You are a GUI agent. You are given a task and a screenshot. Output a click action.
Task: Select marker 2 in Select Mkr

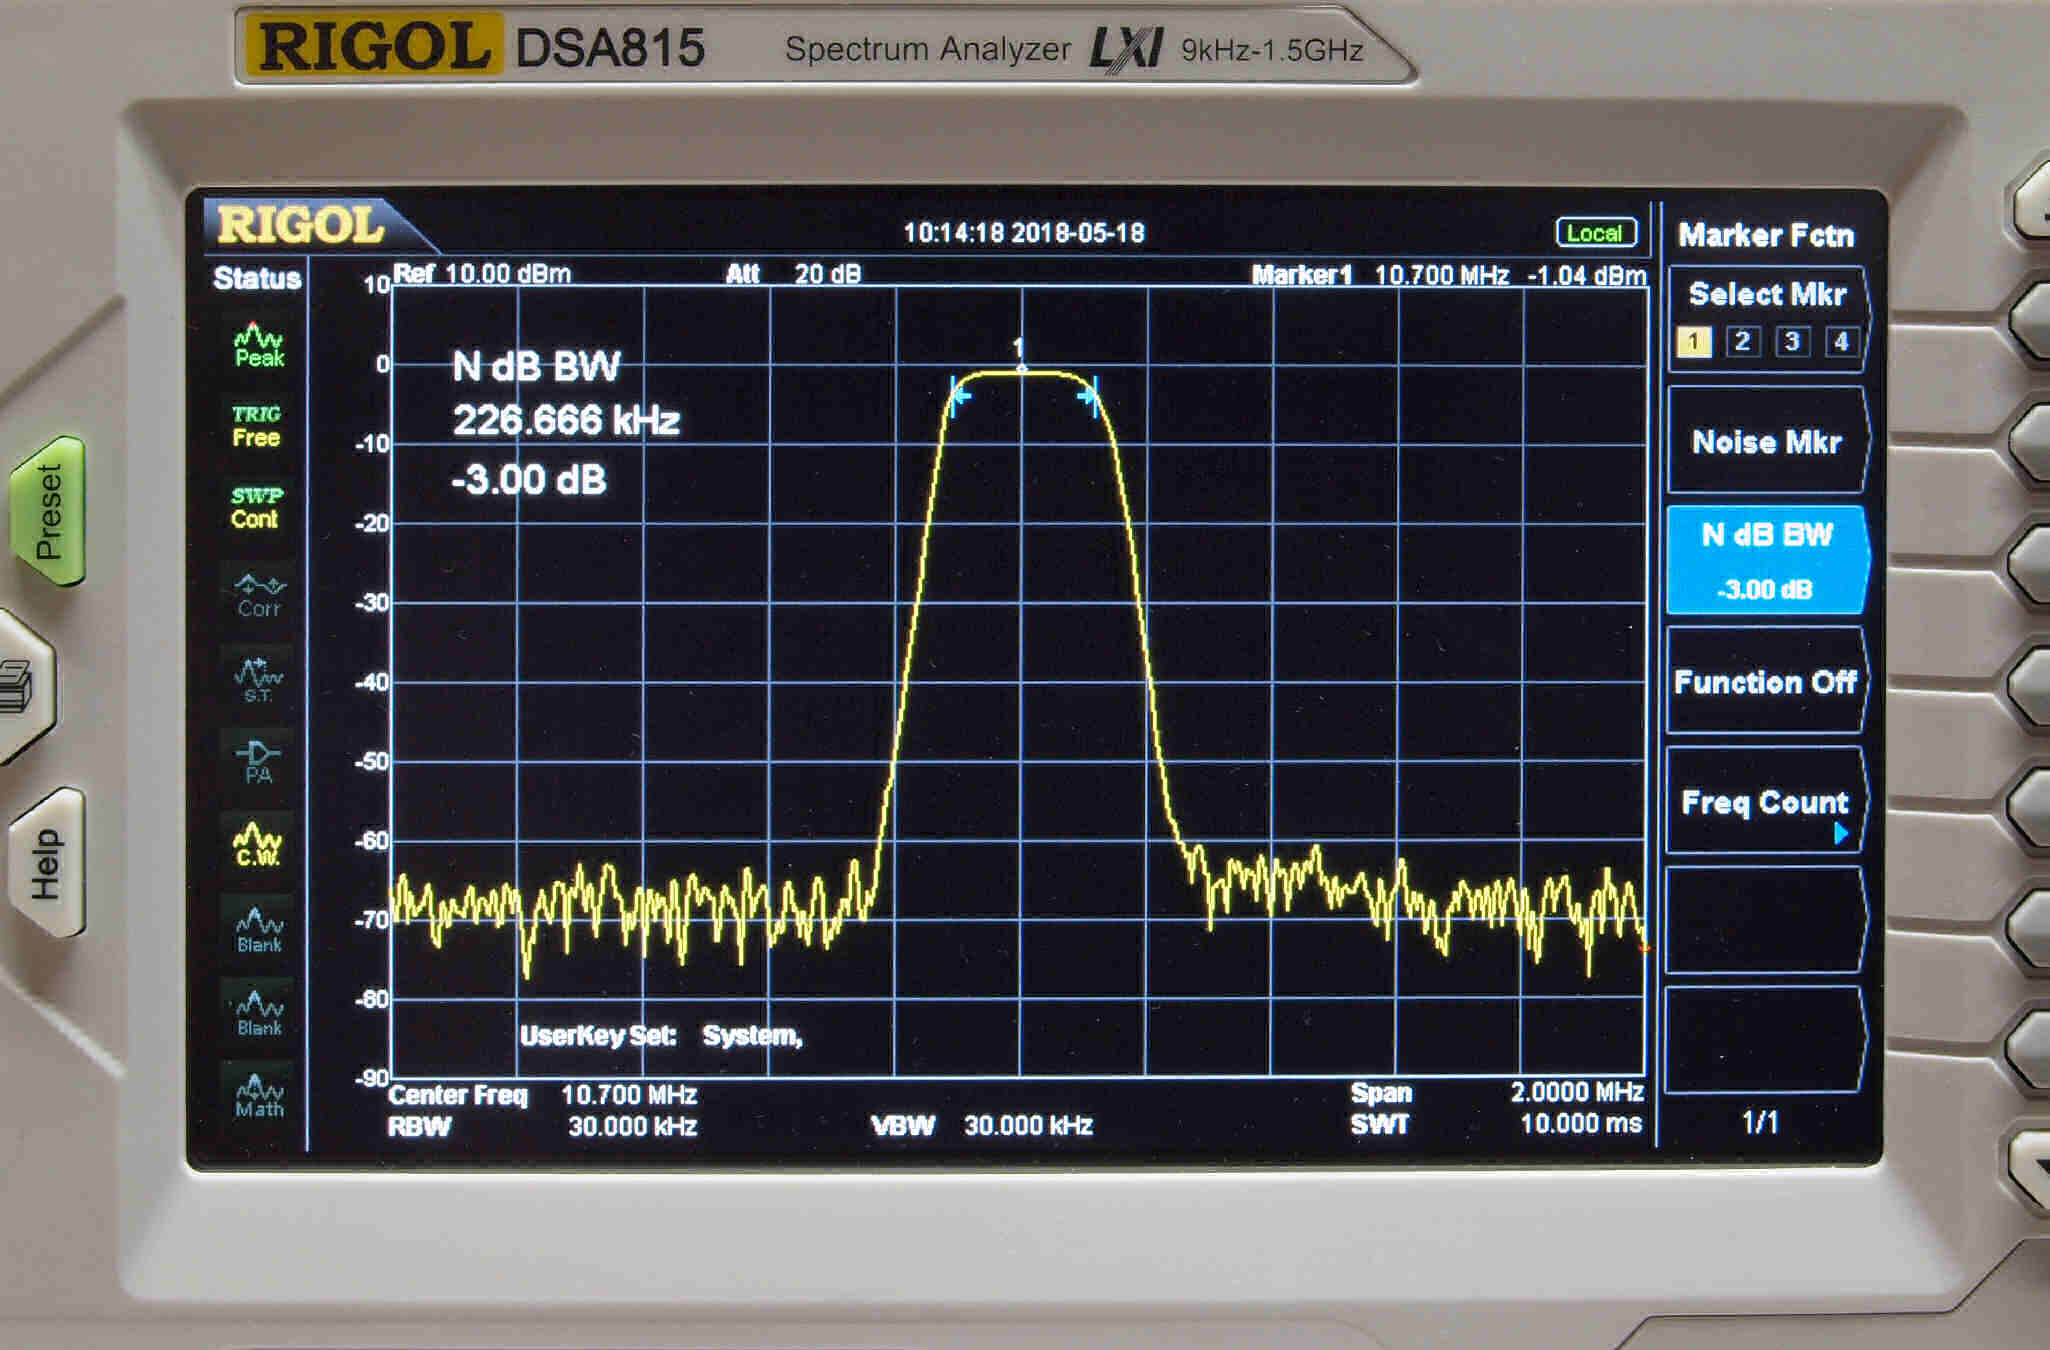[x=1742, y=342]
